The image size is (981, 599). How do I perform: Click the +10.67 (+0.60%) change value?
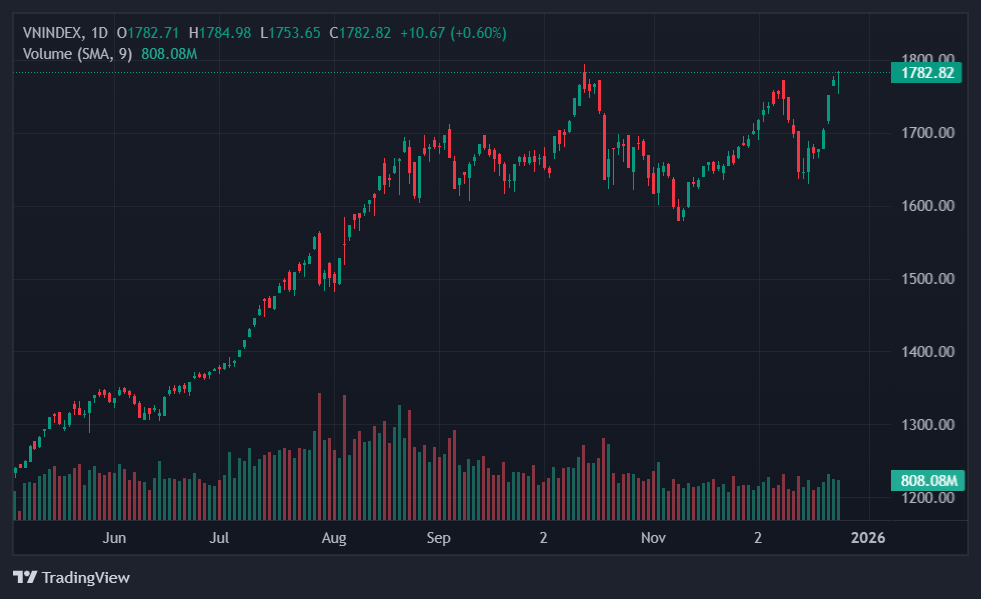click(x=453, y=33)
